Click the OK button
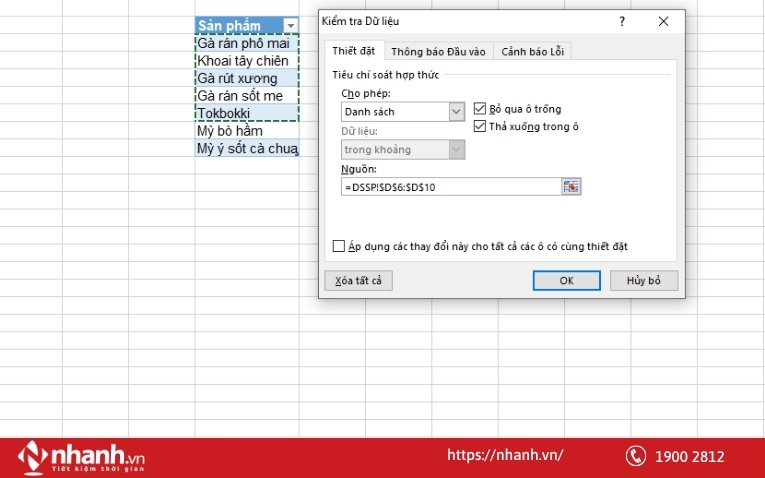 pos(566,281)
